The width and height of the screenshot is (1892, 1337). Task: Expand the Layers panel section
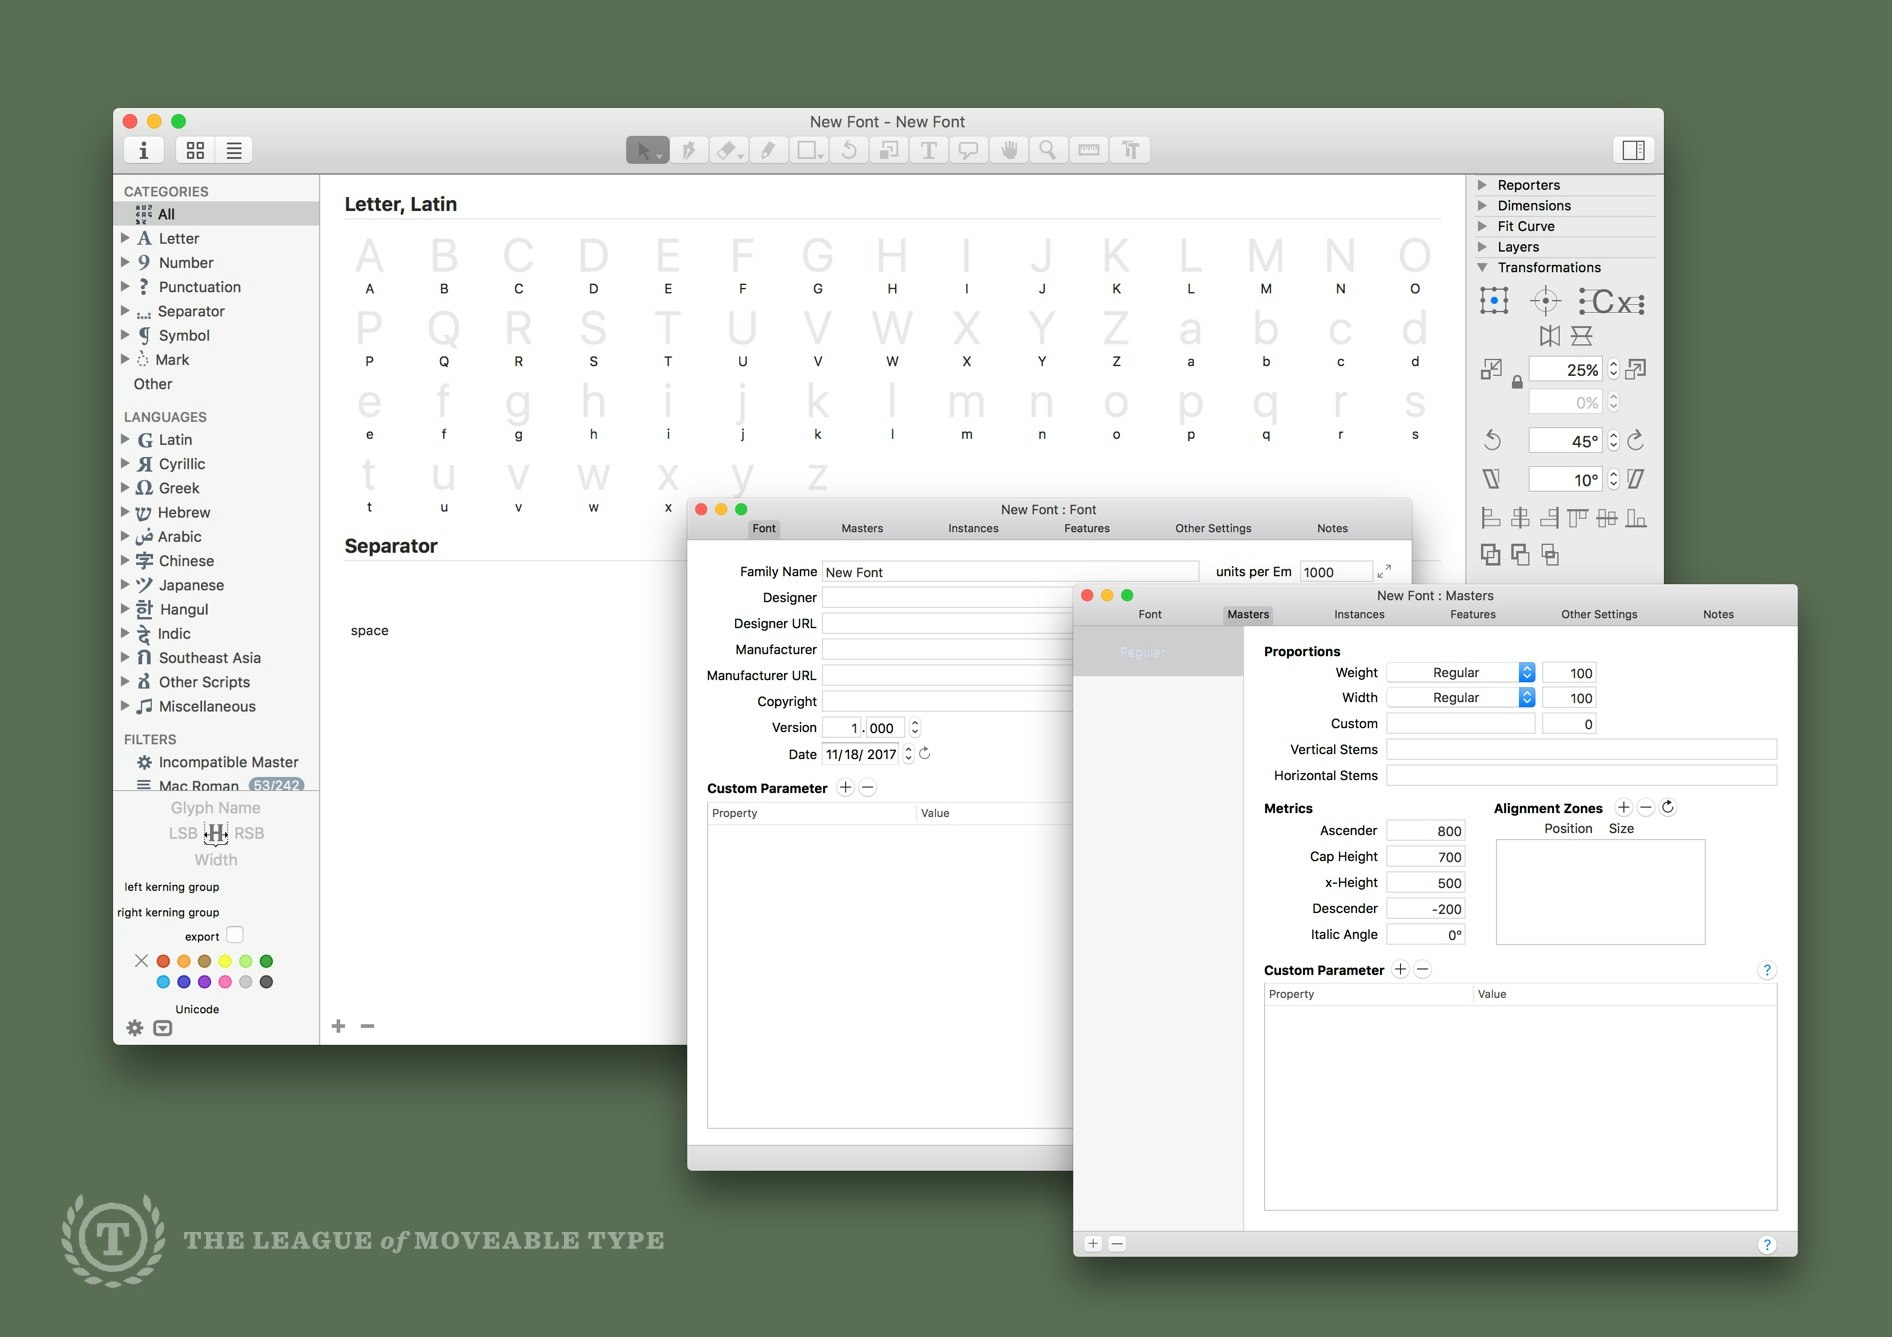1483,247
